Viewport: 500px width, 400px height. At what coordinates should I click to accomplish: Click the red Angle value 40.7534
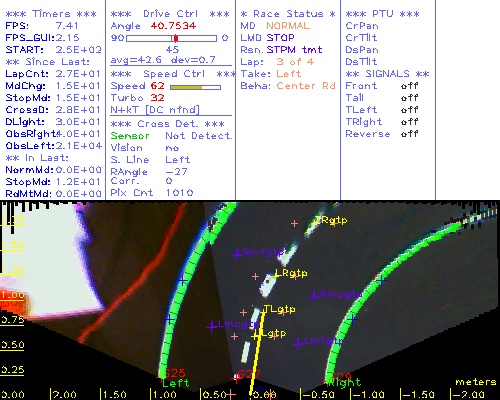pyautogui.click(x=173, y=26)
